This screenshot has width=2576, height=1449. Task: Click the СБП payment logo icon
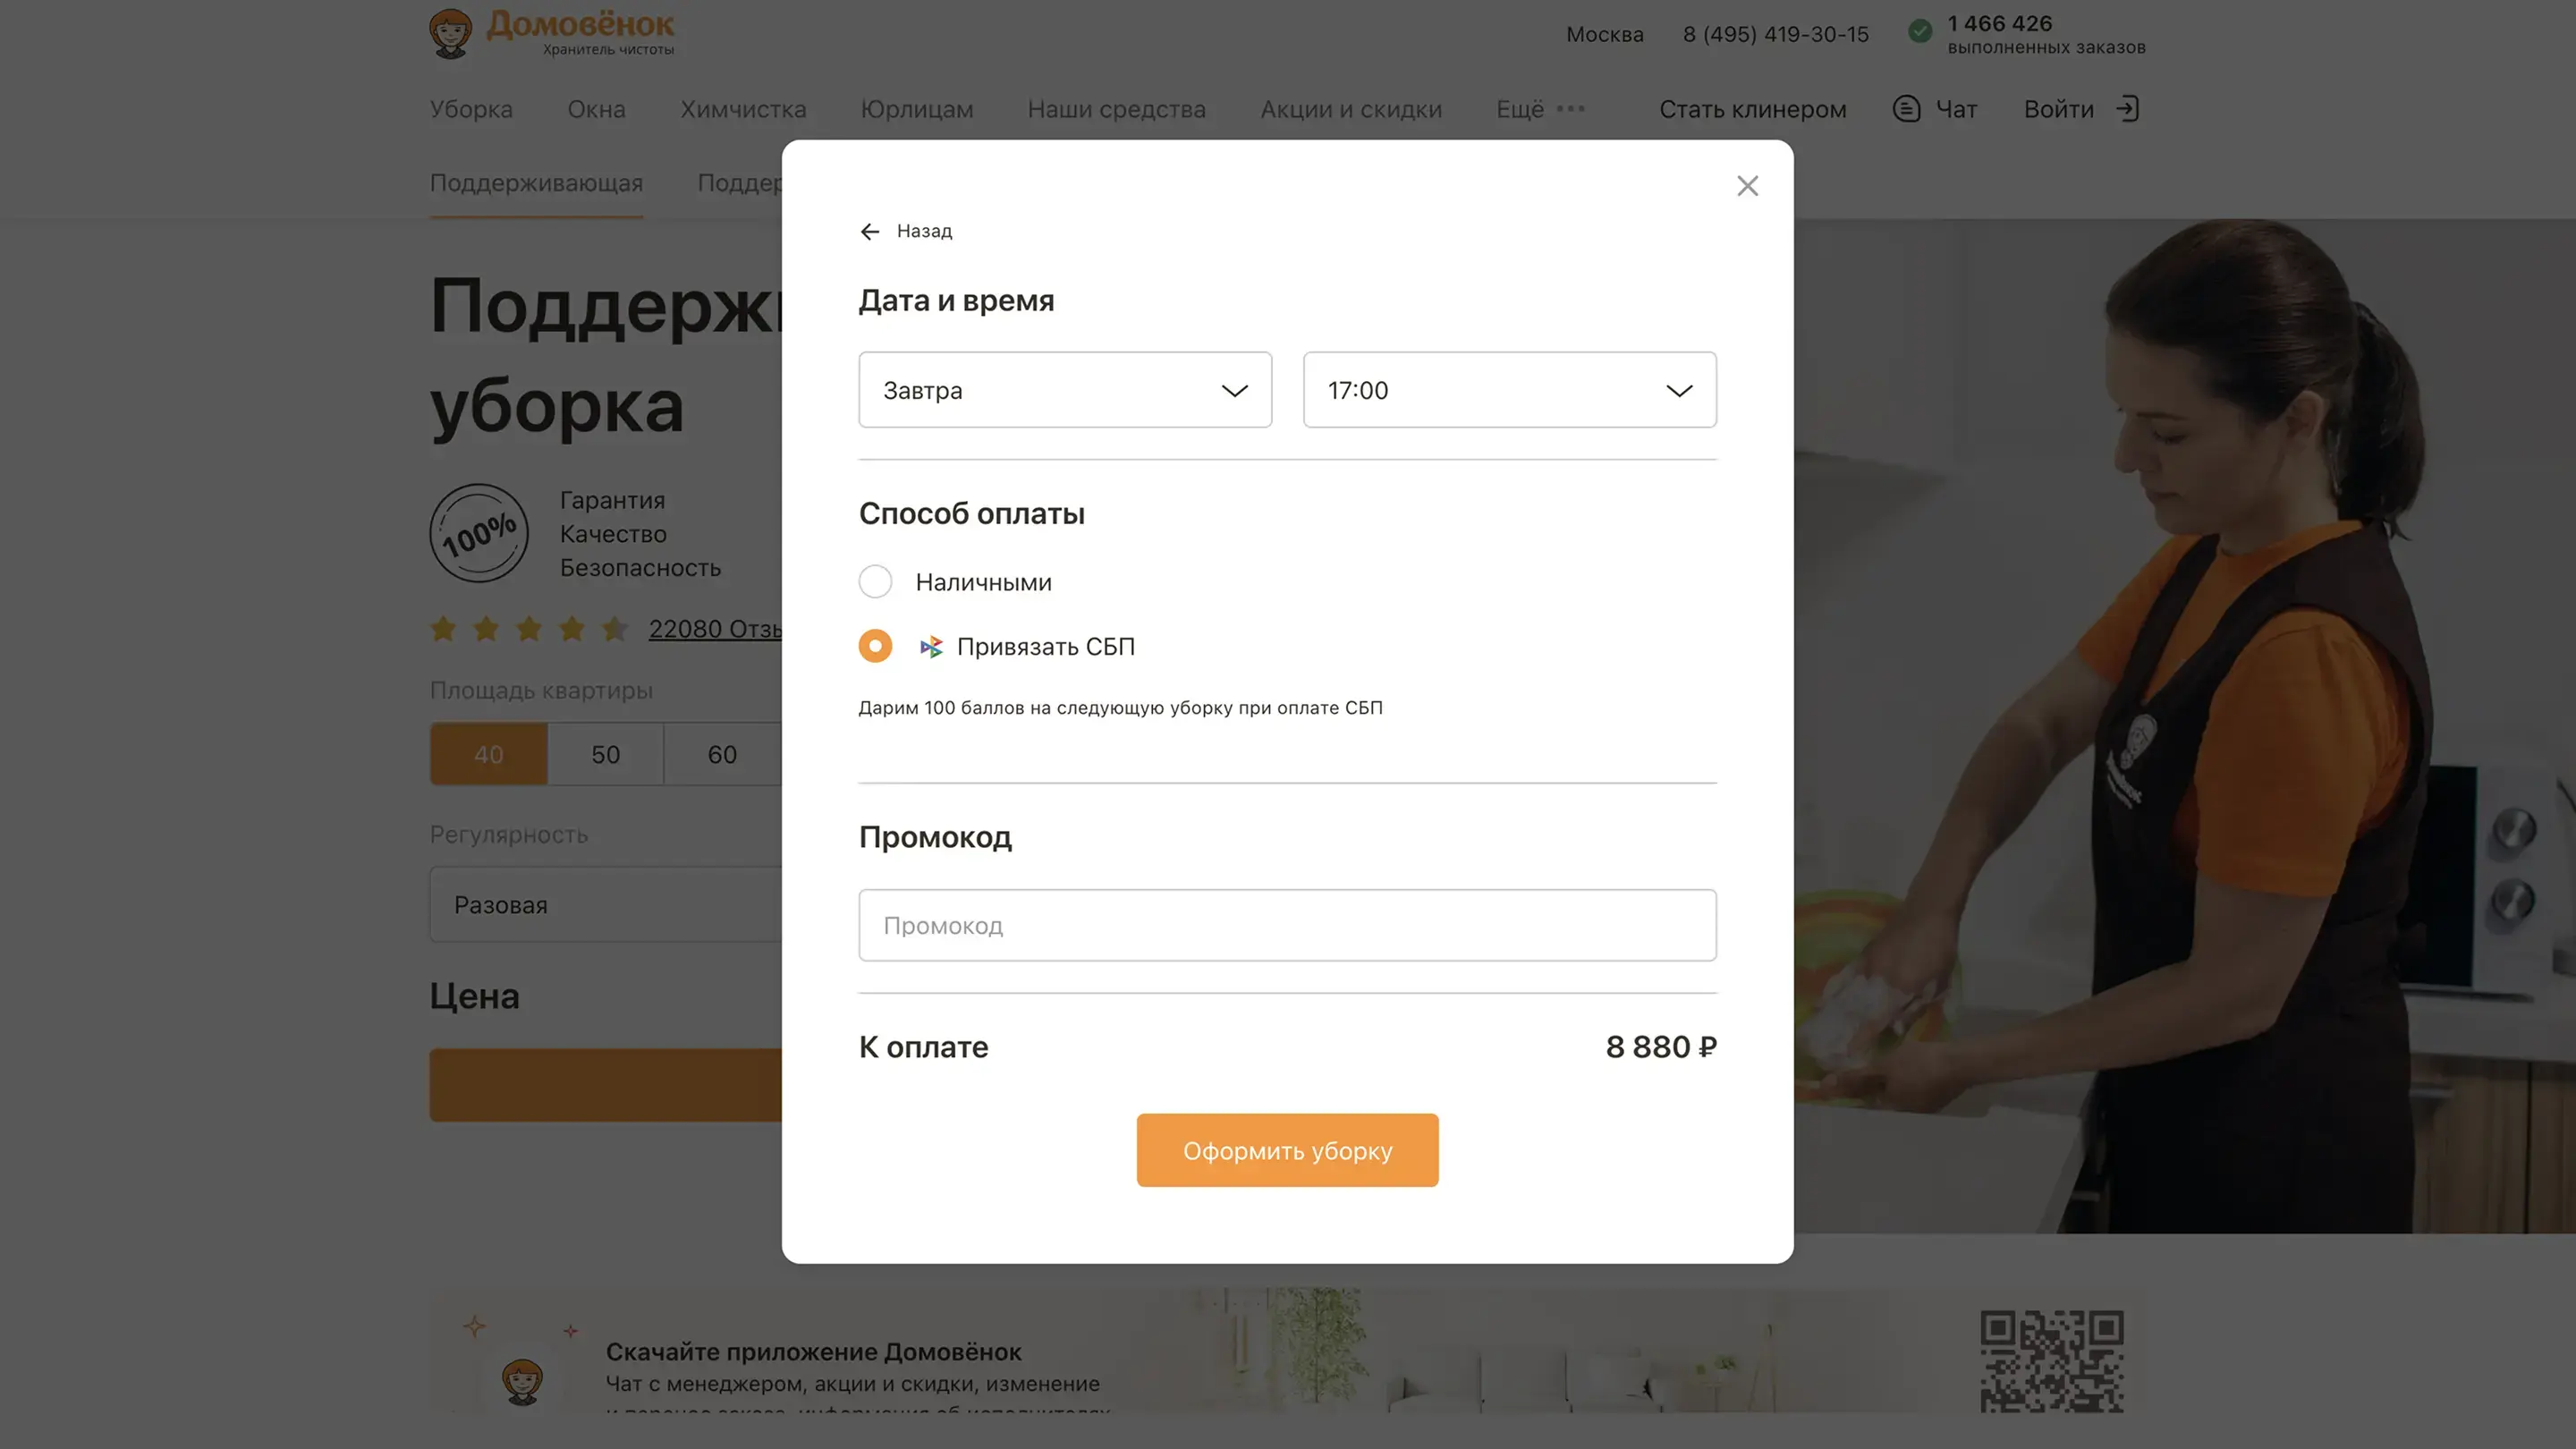[931, 647]
